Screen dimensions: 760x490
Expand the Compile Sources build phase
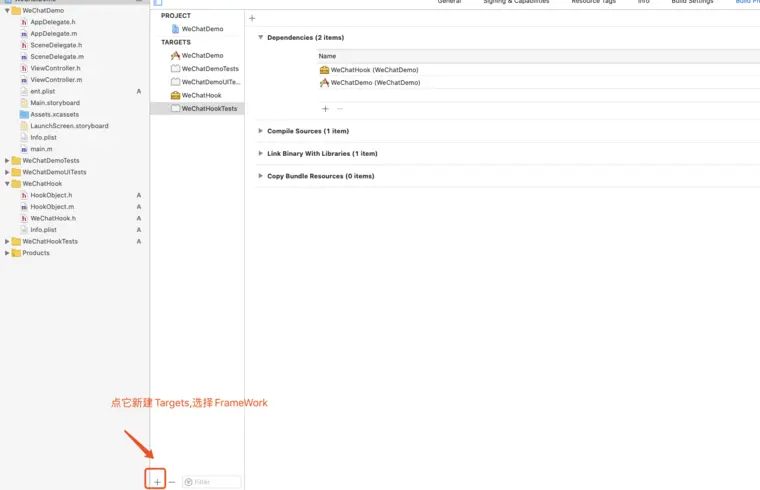[260, 131]
